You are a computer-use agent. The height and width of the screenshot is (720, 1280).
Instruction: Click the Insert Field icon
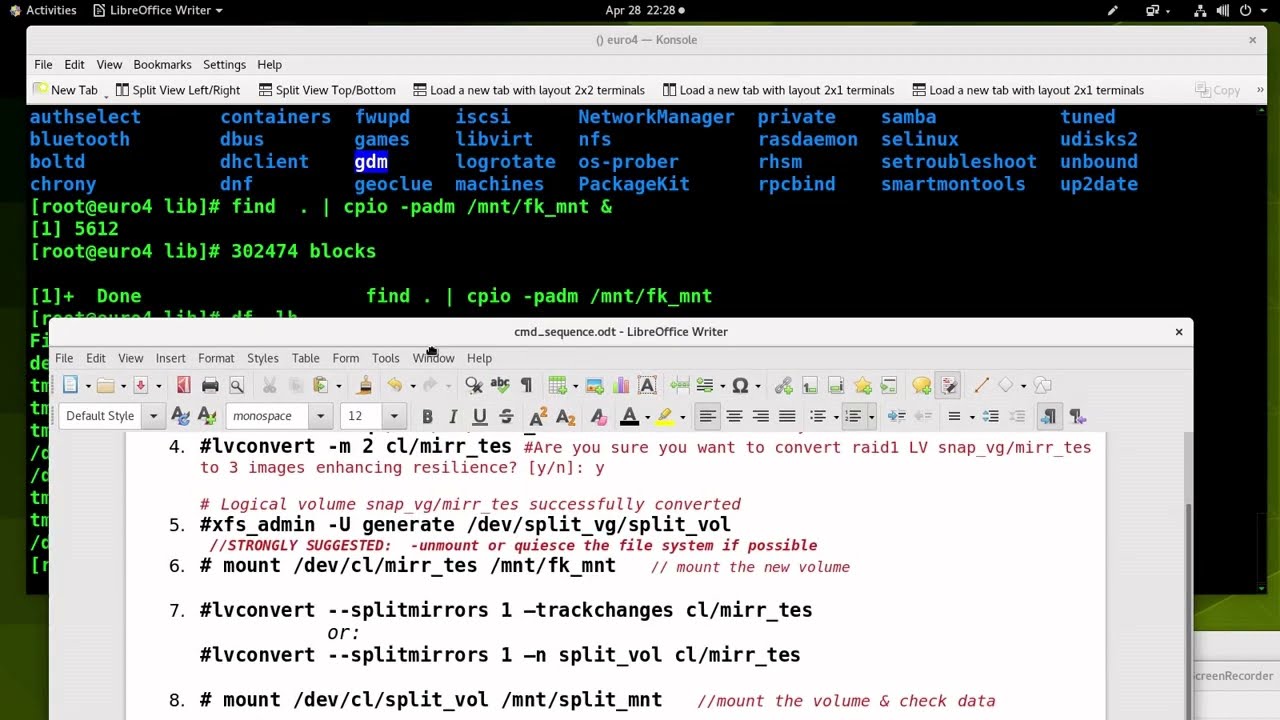pyautogui.click(x=705, y=385)
